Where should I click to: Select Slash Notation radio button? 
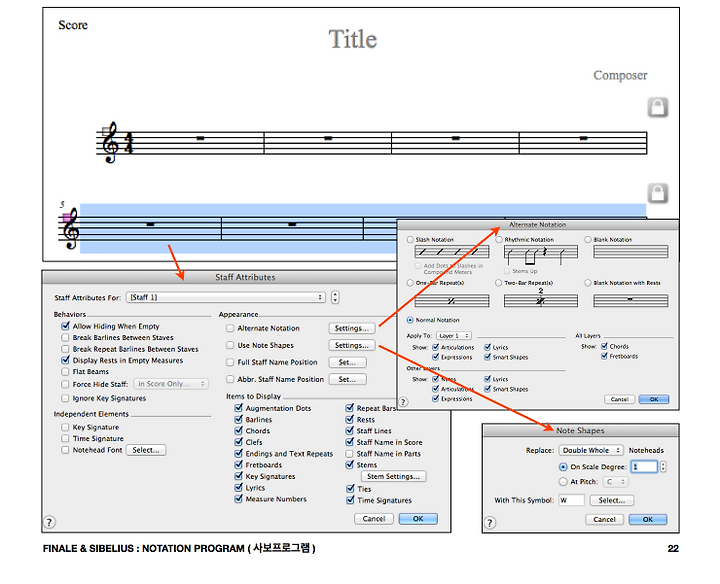410,240
